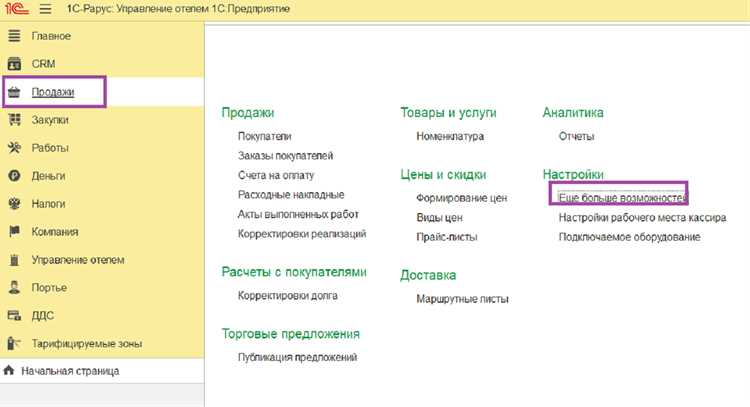Screen dimensions: 750x407
Task: Open the hamburger main menu icon
Action: coord(45,9)
